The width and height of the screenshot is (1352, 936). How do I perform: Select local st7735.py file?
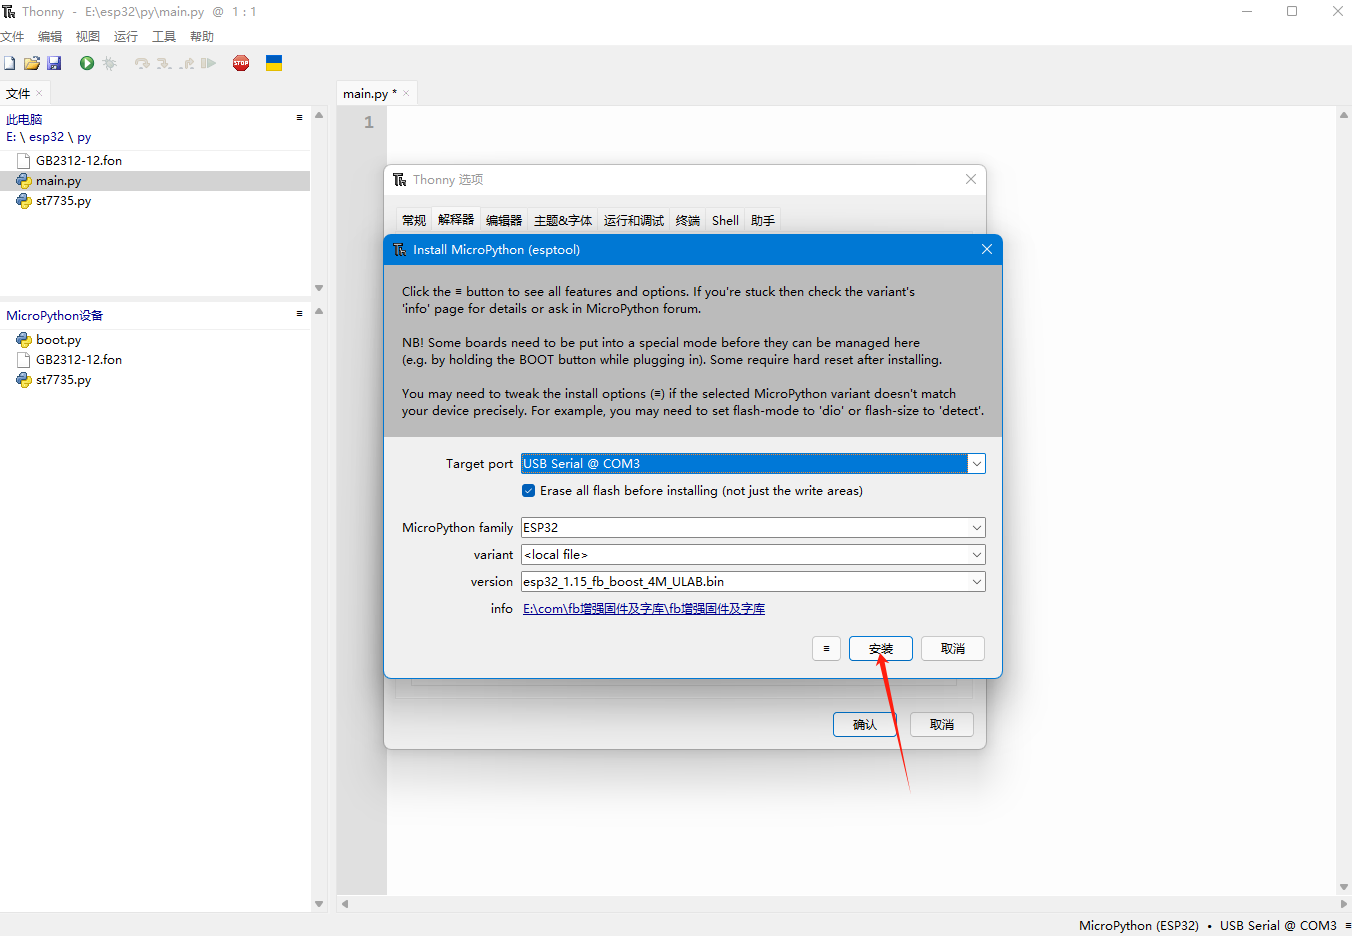(155, 201)
